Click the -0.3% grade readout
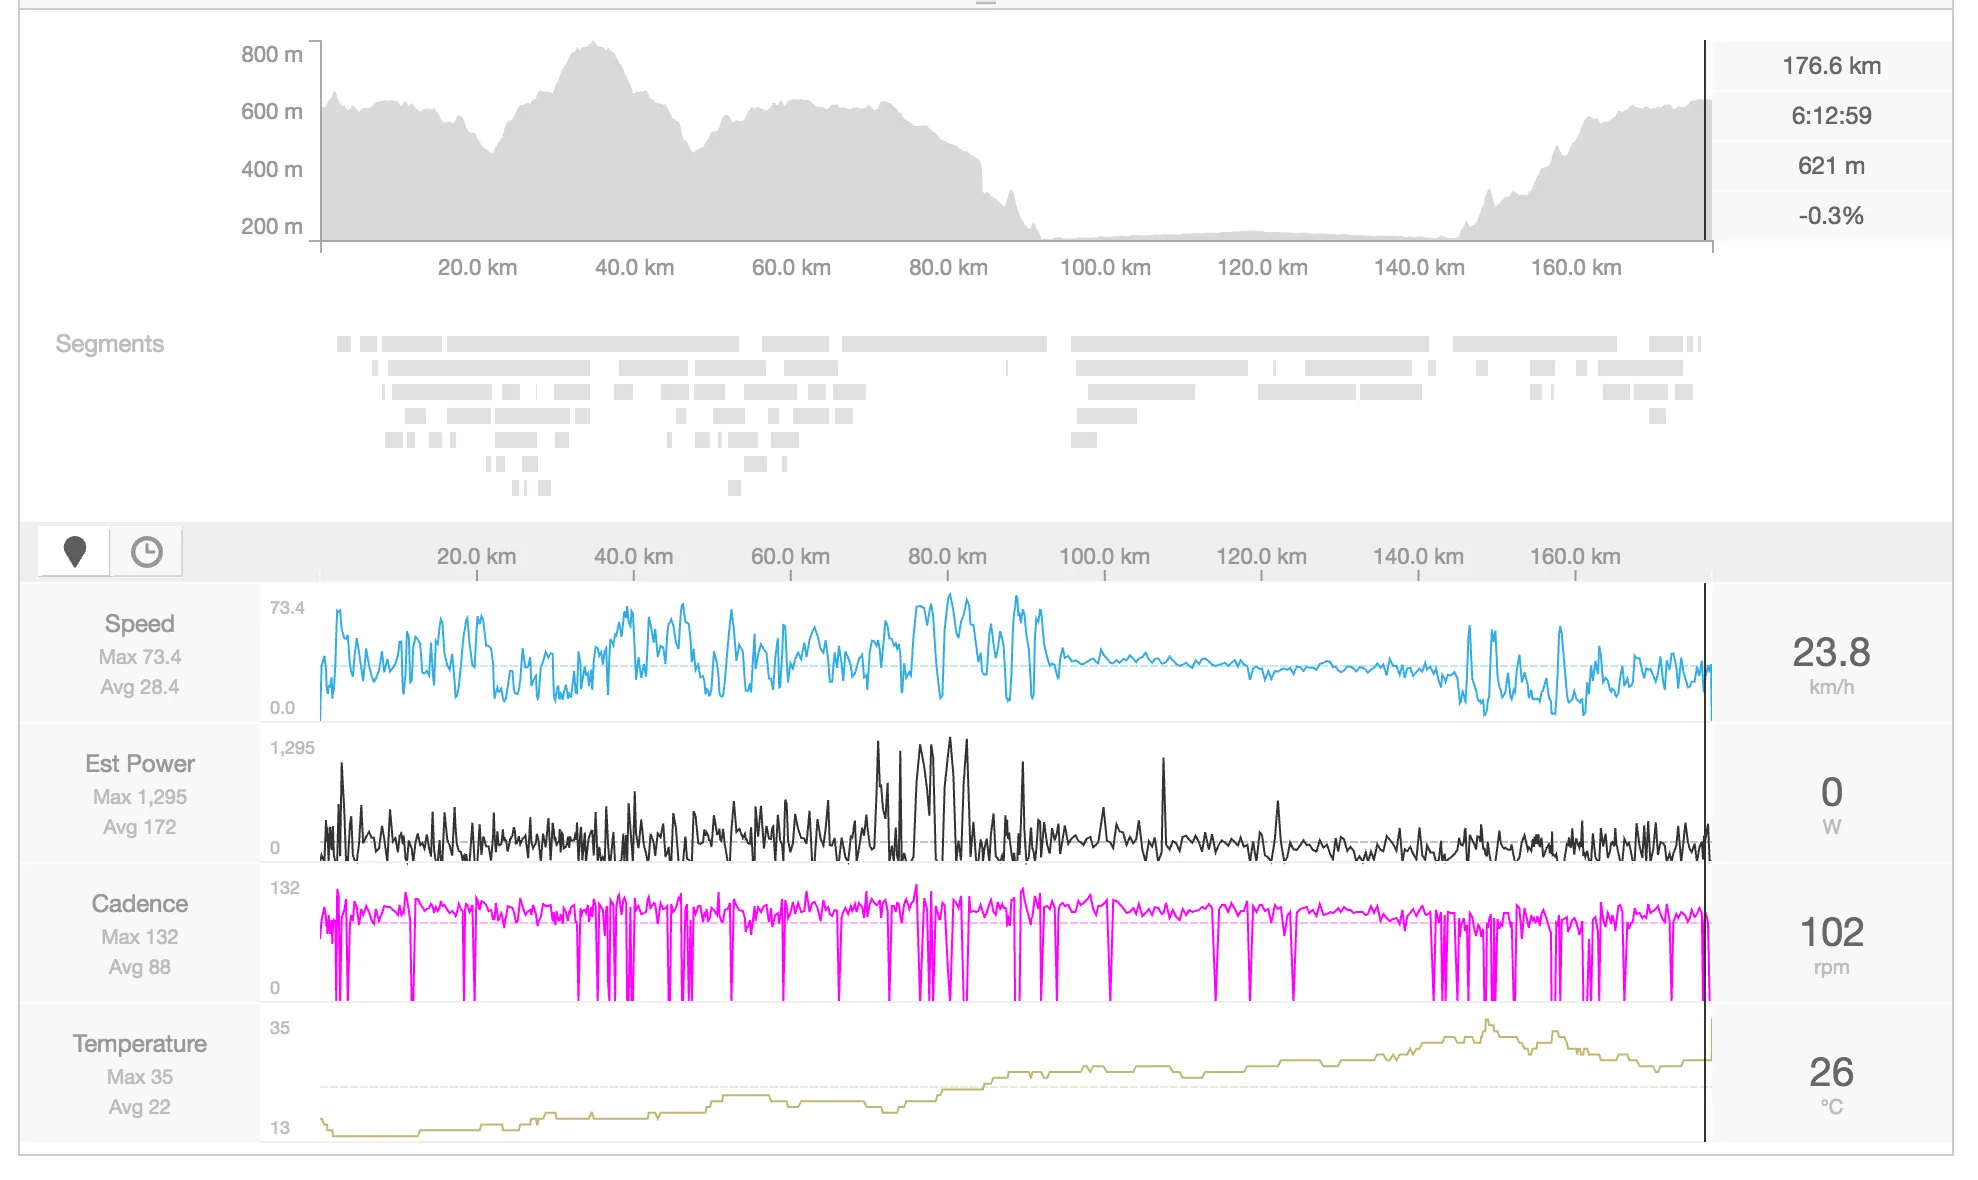This screenshot has width=1978, height=1180. (1831, 216)
